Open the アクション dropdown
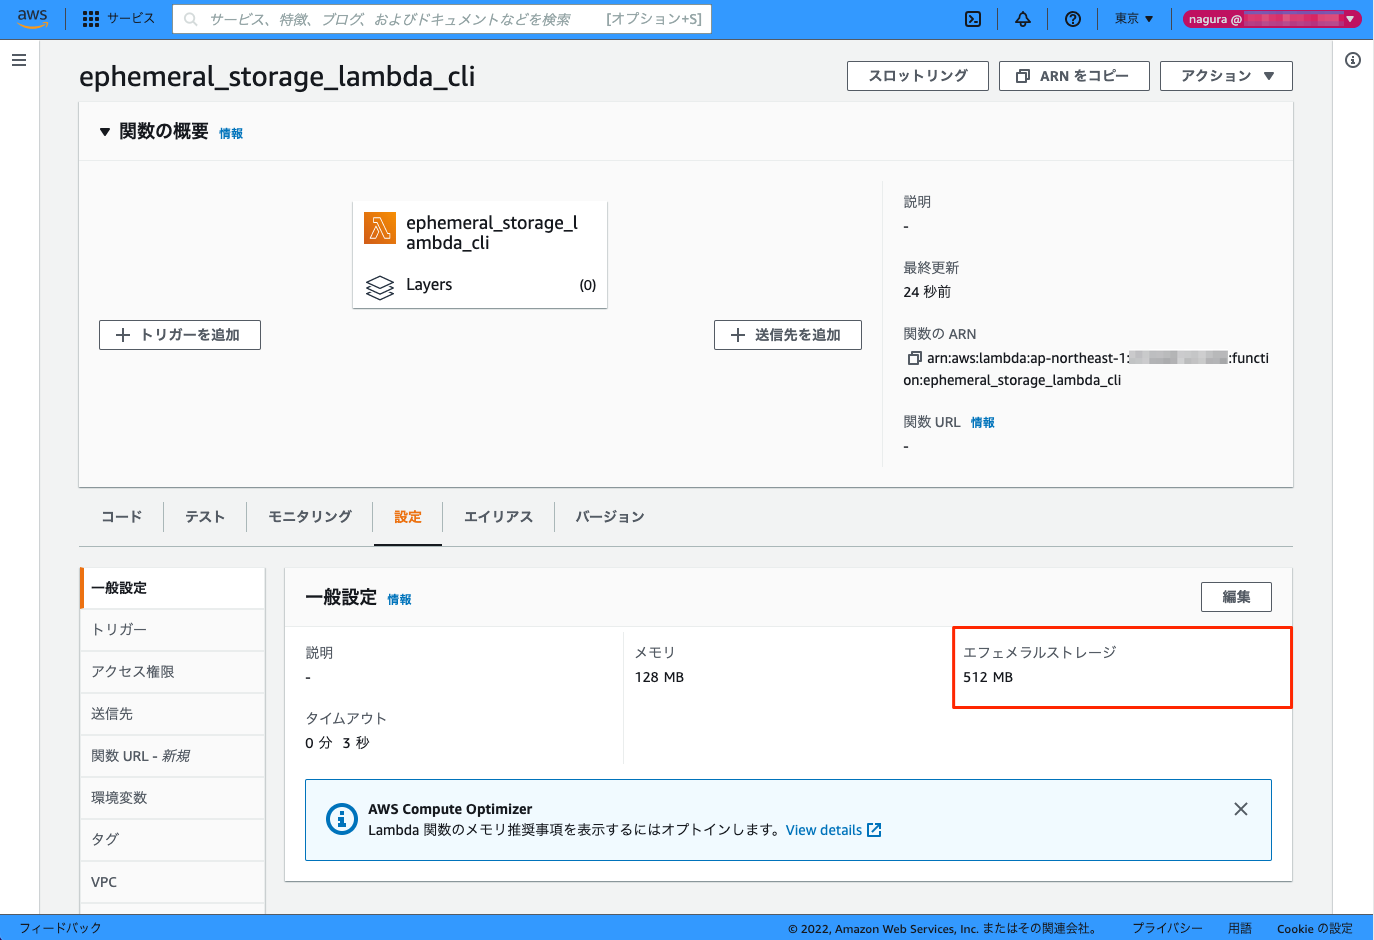Screen dimensions: 1374x940 [1226, 75]
